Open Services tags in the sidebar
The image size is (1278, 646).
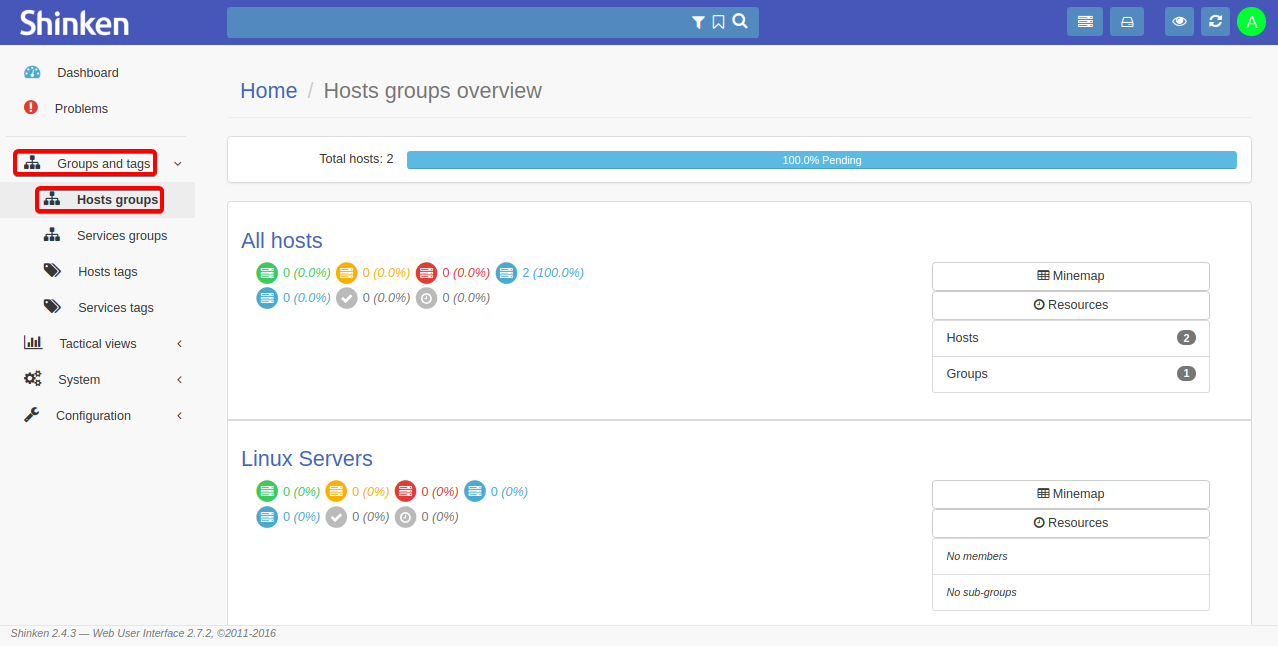[x=116, y=307]
